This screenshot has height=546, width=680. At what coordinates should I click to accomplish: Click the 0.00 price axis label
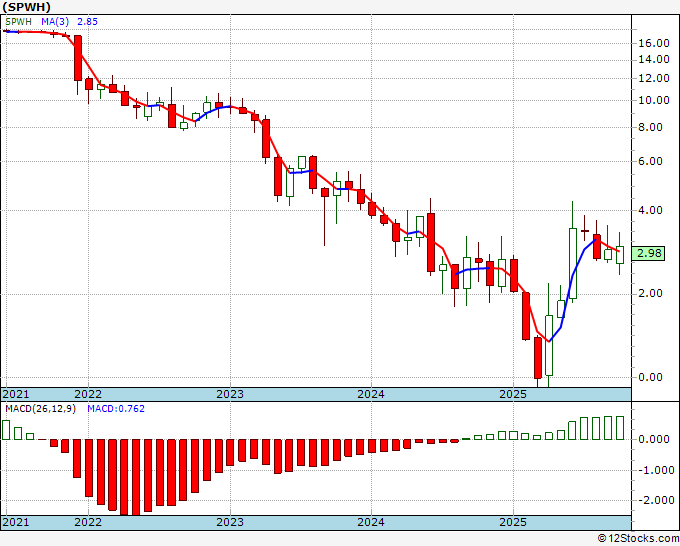coord(651,377)
